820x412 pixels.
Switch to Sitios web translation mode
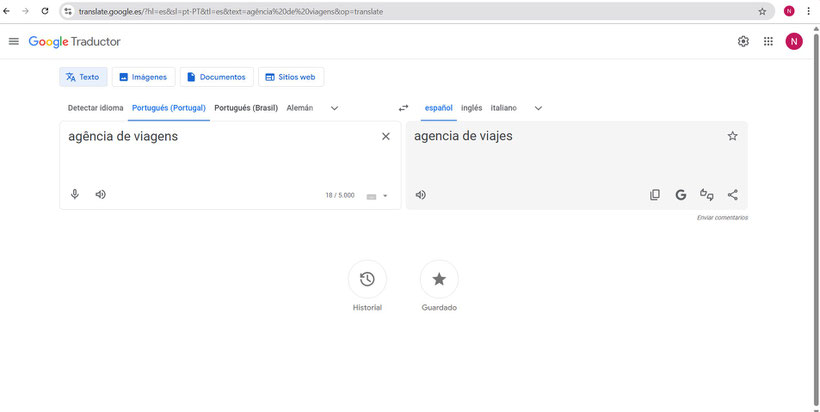291,77
